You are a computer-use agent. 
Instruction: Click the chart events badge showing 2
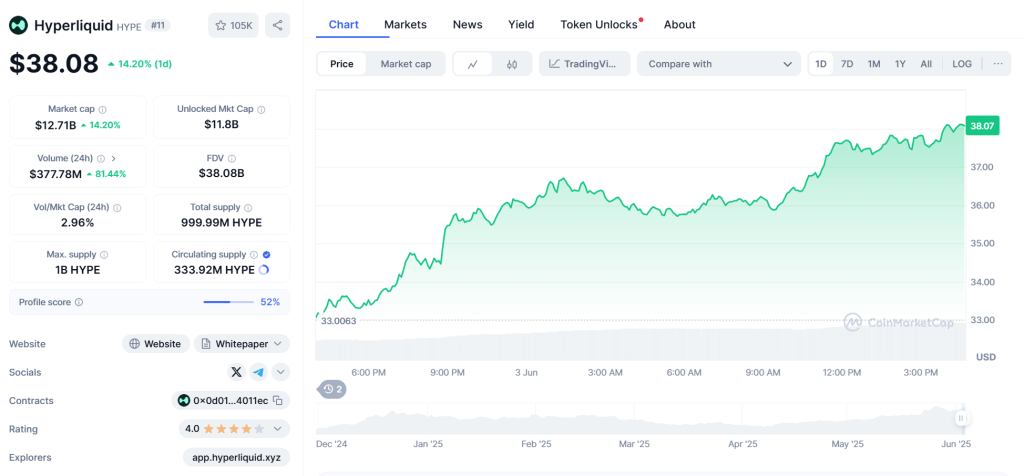332,390
